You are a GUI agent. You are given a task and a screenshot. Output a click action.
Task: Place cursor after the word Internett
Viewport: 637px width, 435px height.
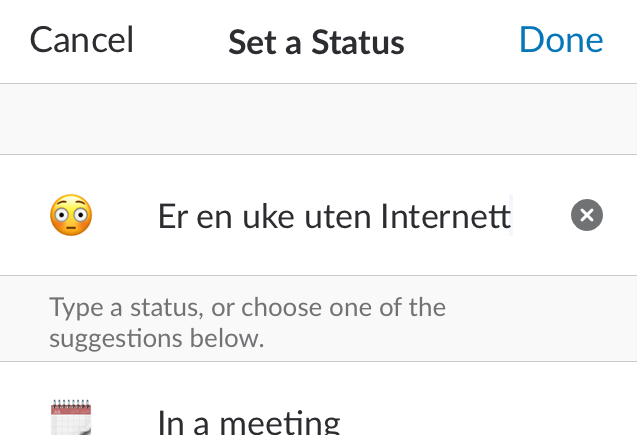(x=511, y=216)
